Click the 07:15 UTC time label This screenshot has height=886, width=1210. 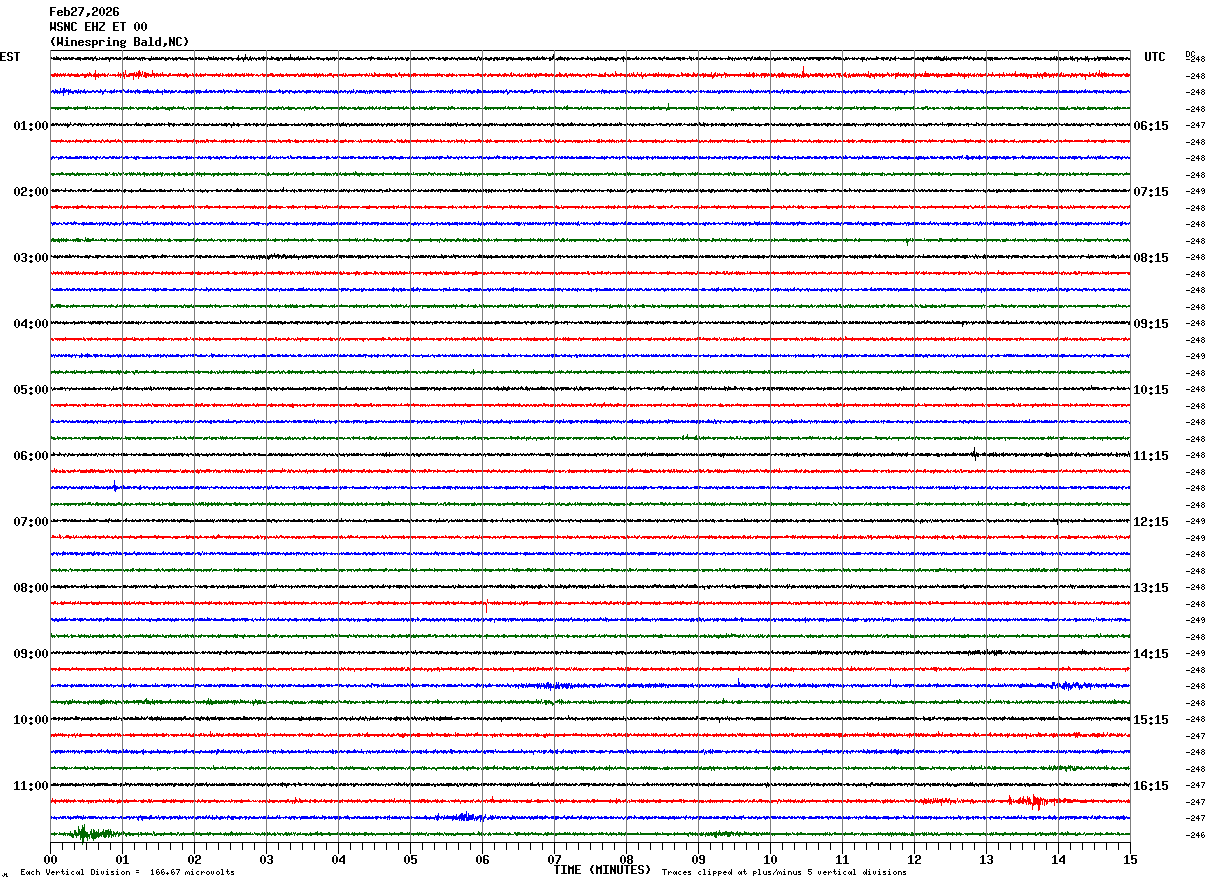tap(1151, 192)
